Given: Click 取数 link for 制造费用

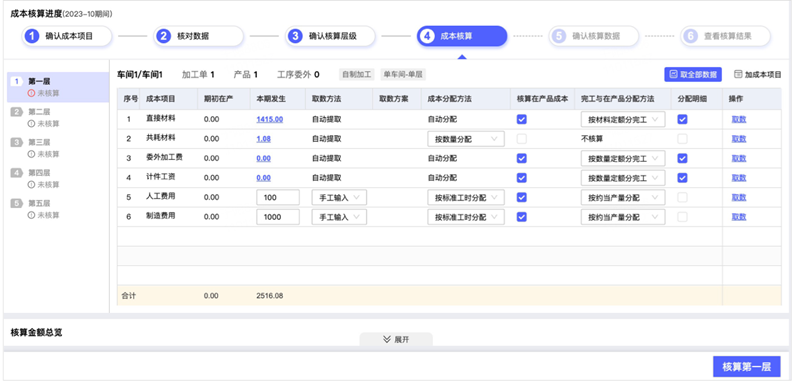Looking at the screenshot, I should point(739,217).
